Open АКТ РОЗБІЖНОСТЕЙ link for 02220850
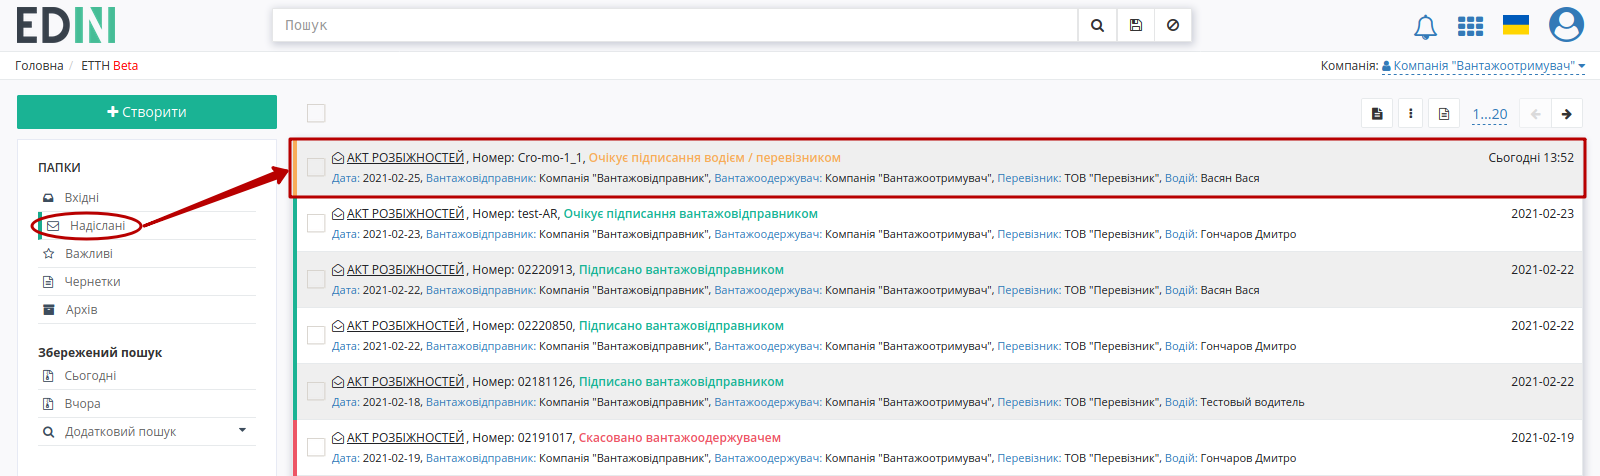Image resolution: width=1600 pixels, height=476 pixels. pos(406,326)
